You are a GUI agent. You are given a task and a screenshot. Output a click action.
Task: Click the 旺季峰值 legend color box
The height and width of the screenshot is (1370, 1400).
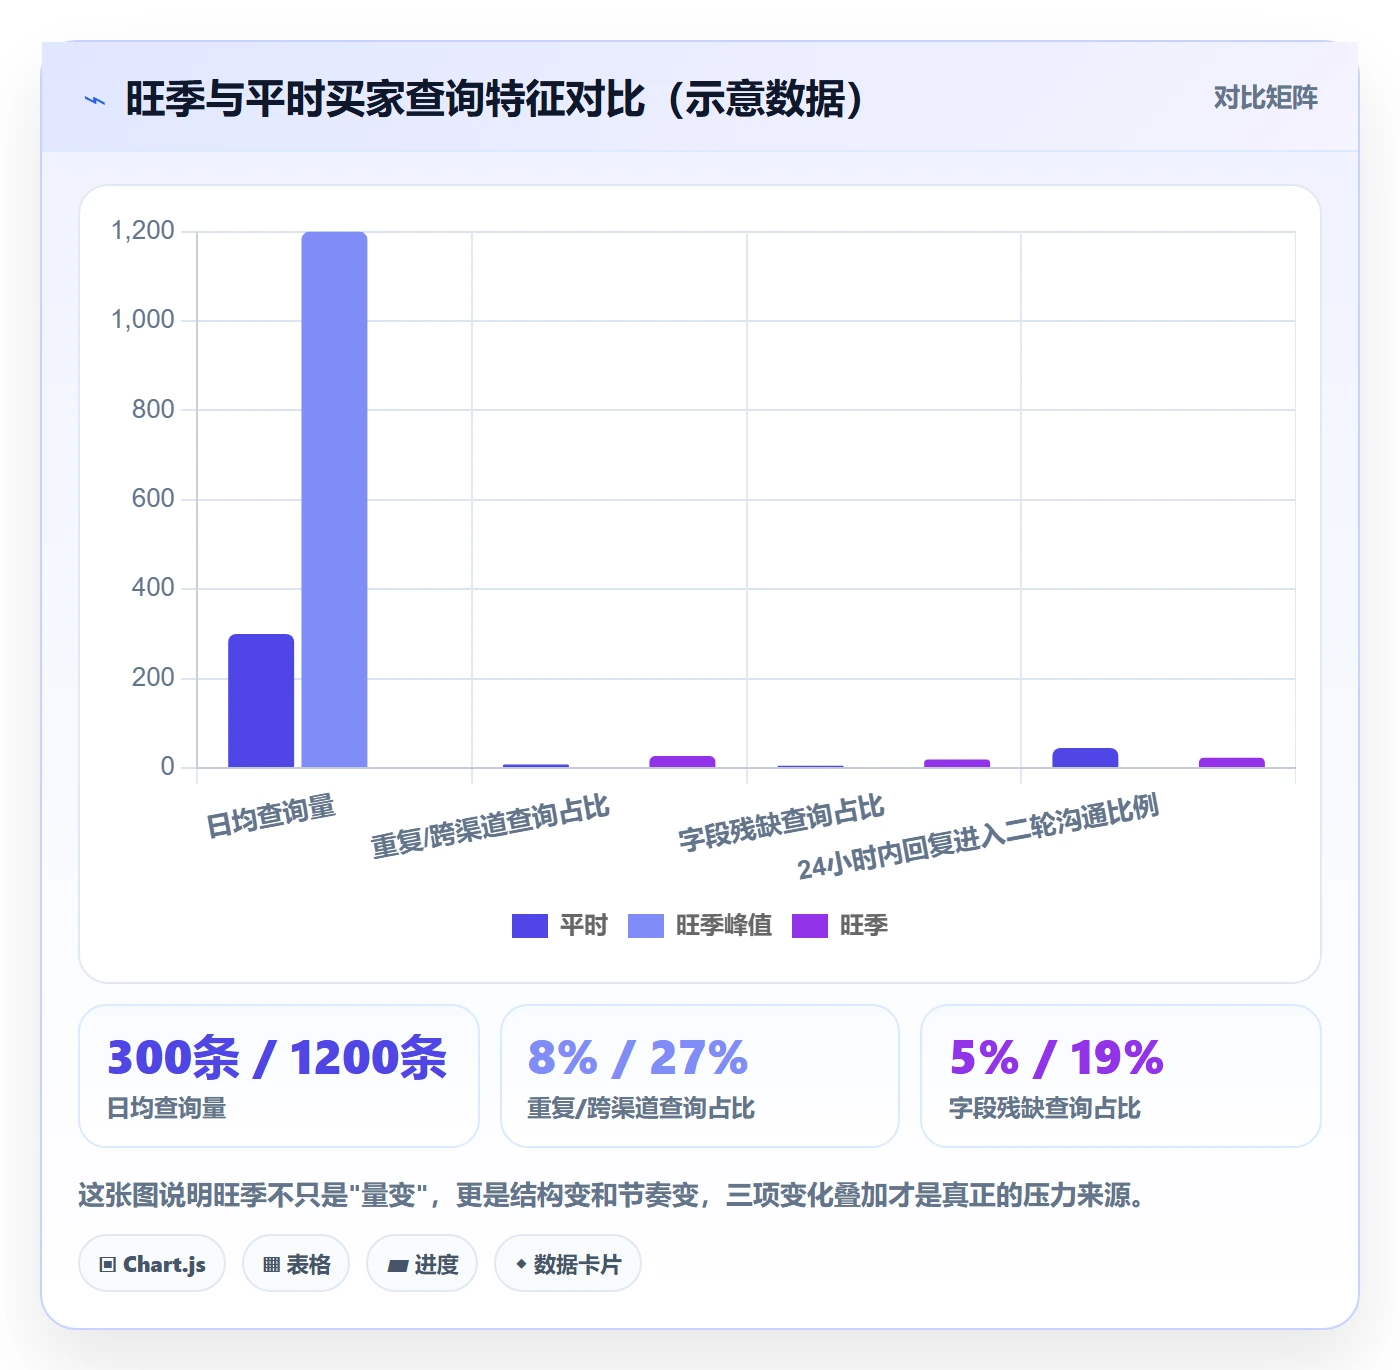[x=646, y=926]
